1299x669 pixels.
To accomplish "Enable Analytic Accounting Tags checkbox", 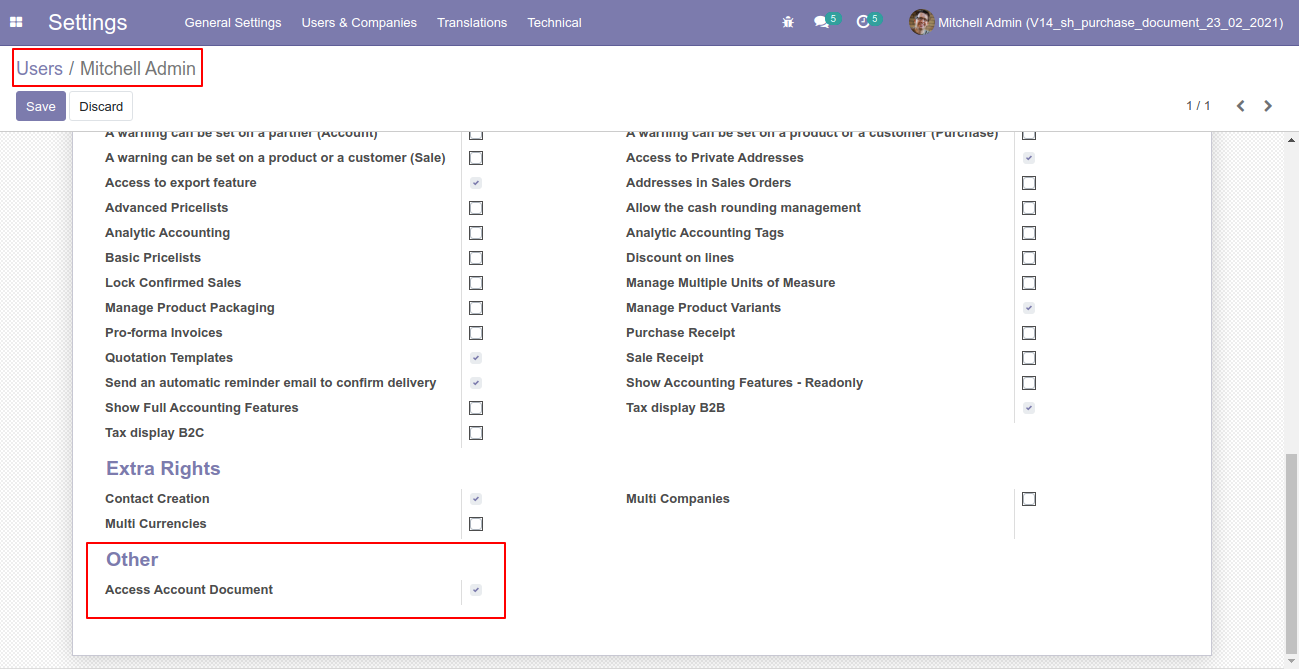I will coord(1029,233).
